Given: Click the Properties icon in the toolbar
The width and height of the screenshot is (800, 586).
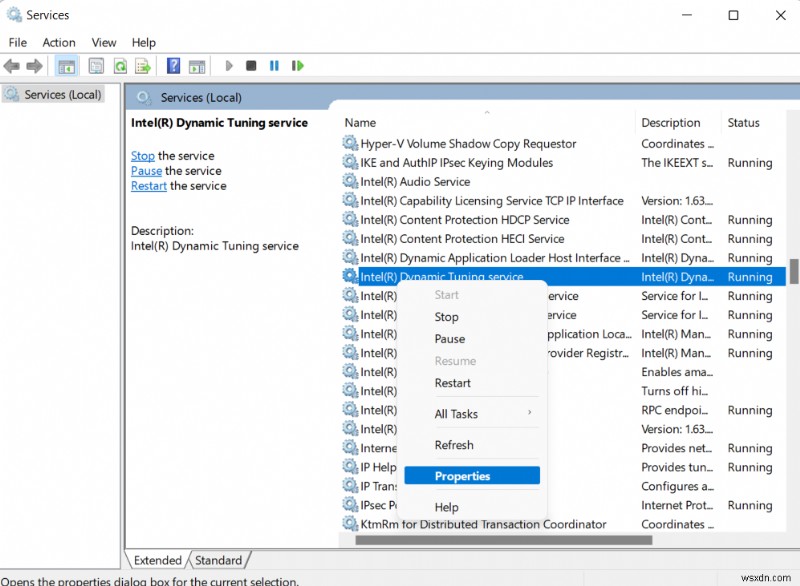Looking at the screenshot, I should tap(95, 66).
